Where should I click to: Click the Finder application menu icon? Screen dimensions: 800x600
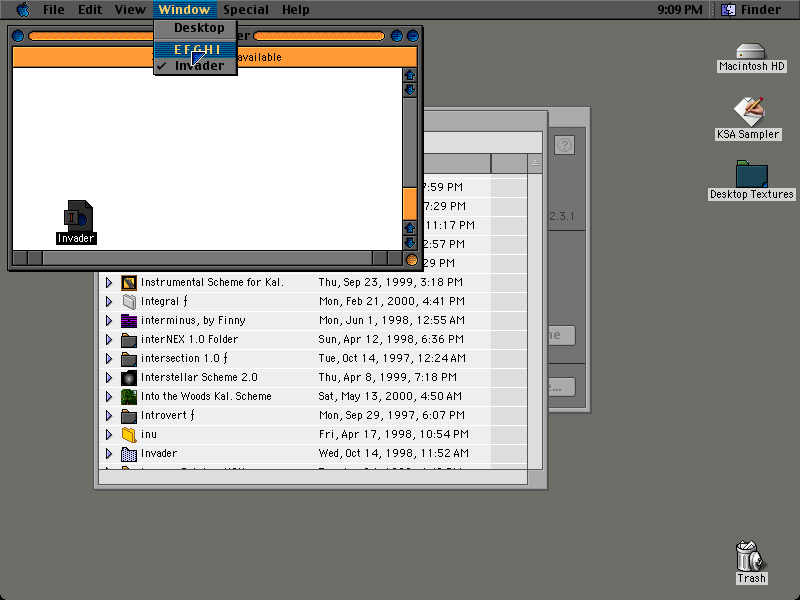(728, 9)
